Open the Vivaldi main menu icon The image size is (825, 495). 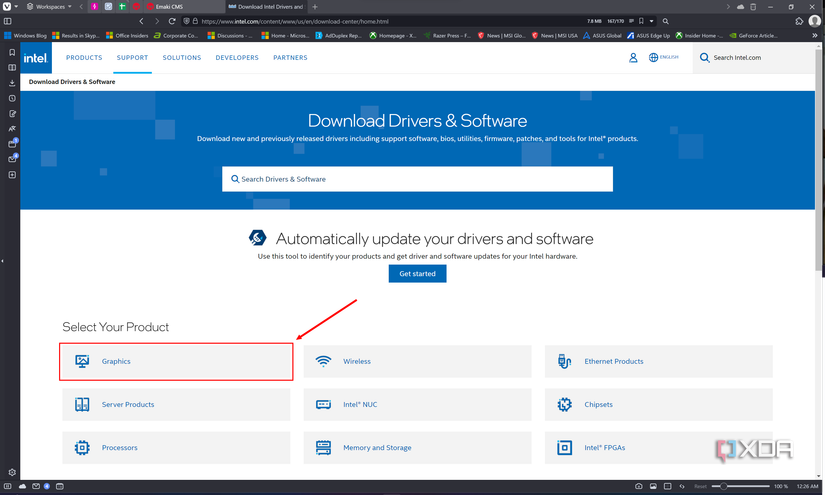coord(7,6)
